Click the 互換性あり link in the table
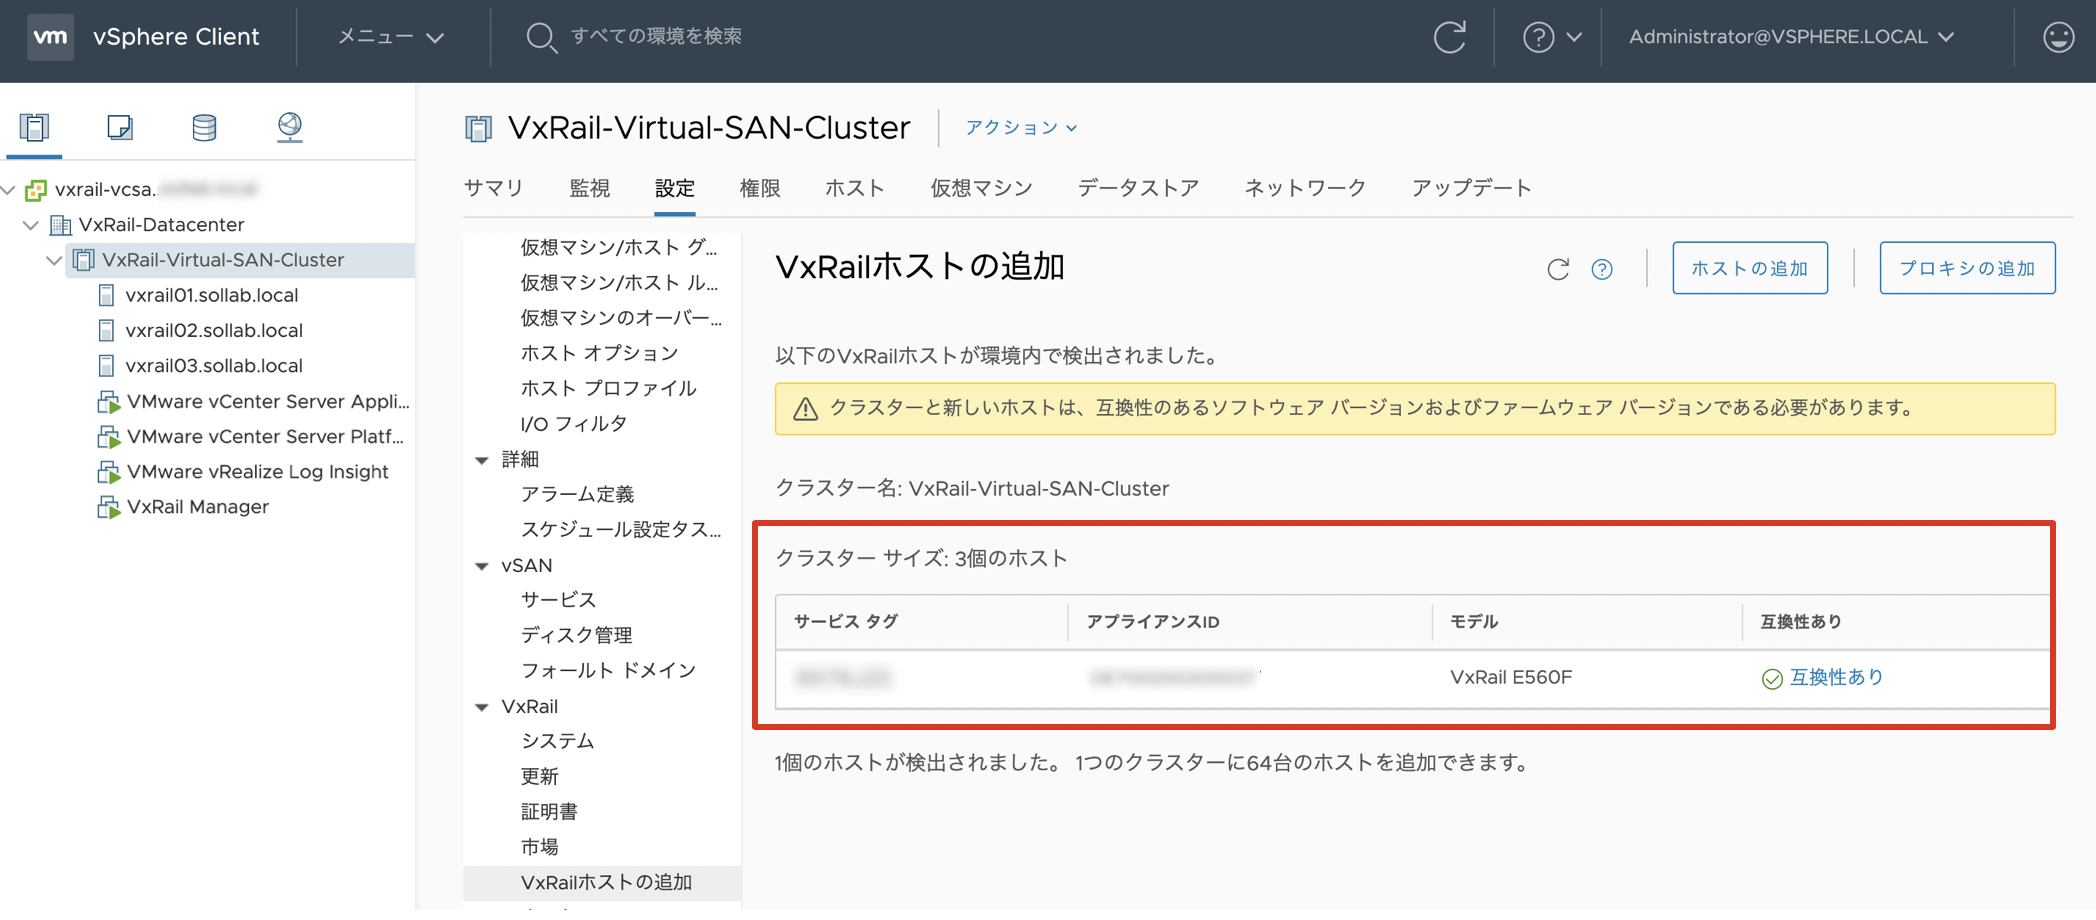Image resolution: width=2096 pixels, height=920 pixels. click(1836, 678)
